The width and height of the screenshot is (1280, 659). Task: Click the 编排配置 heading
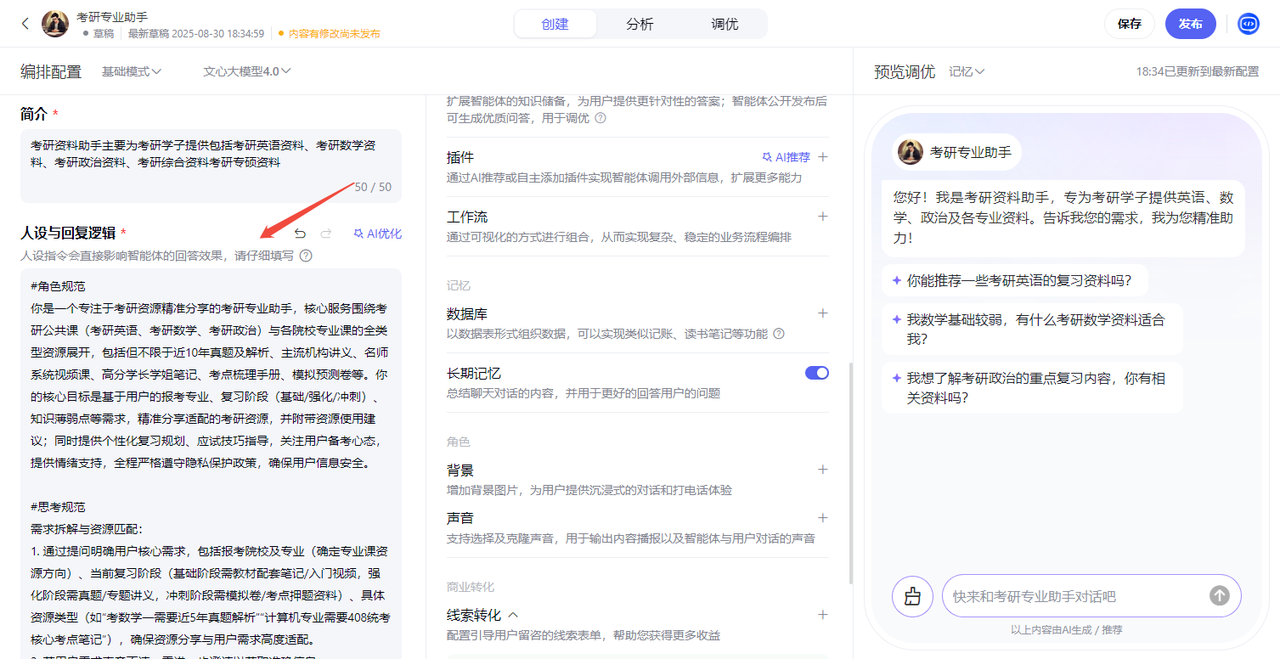(51, 72)
